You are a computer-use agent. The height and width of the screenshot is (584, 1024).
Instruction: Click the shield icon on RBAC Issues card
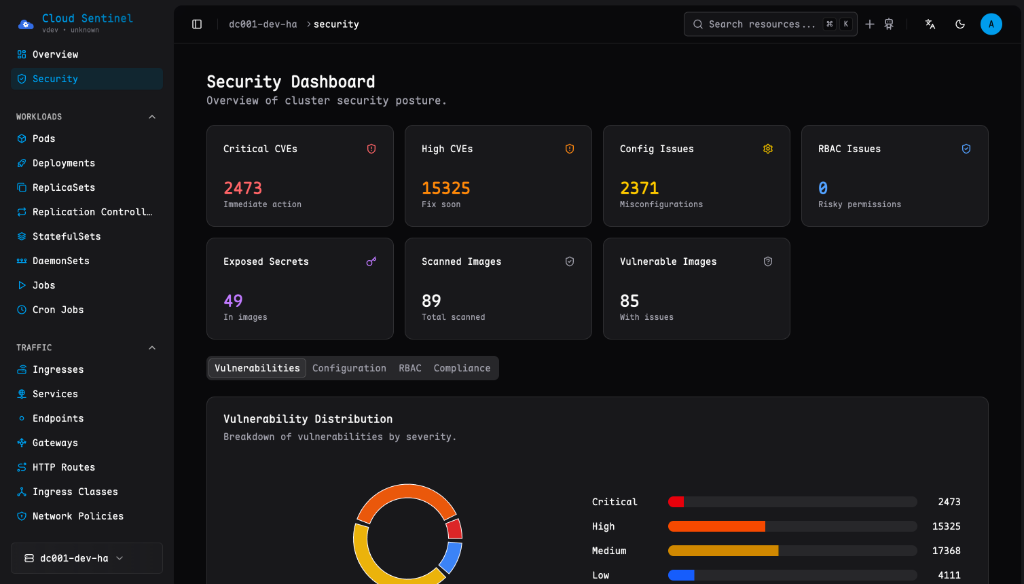pos(966,147)
